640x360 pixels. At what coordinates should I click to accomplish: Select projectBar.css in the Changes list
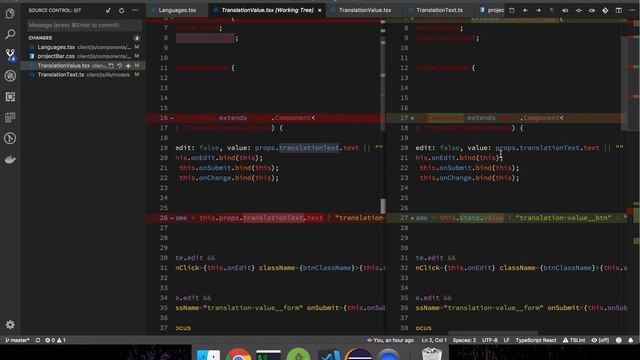coord(84,56)
